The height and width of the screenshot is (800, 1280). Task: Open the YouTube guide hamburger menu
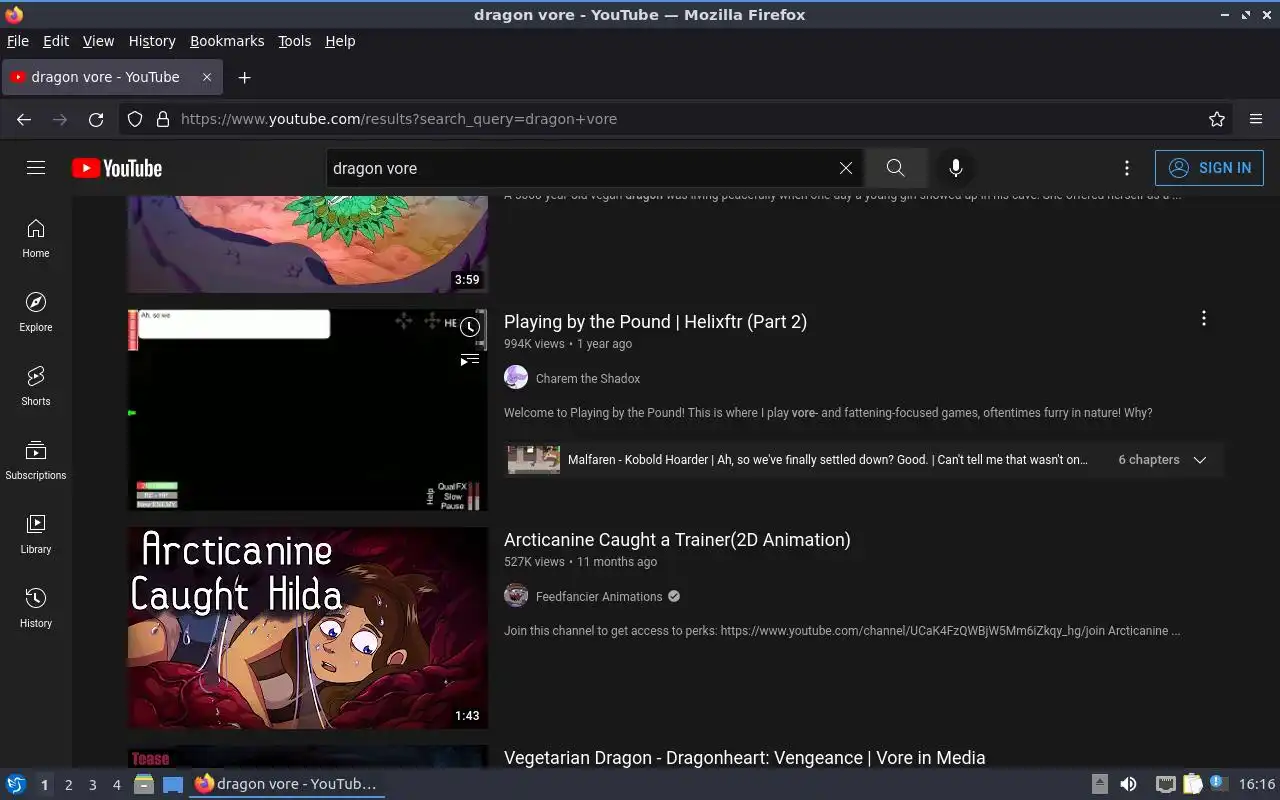36,168
